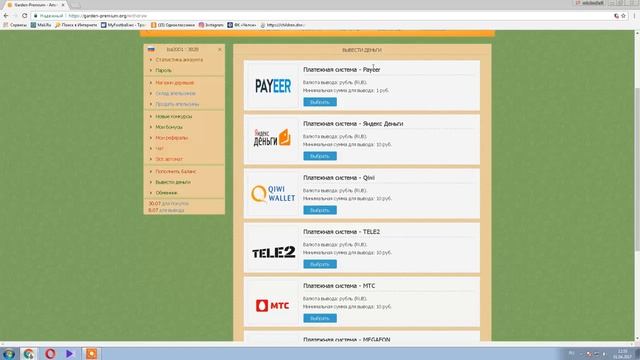640x360 pixels.
Task: Click the extension icon beside the star
Action: point(616,16)
